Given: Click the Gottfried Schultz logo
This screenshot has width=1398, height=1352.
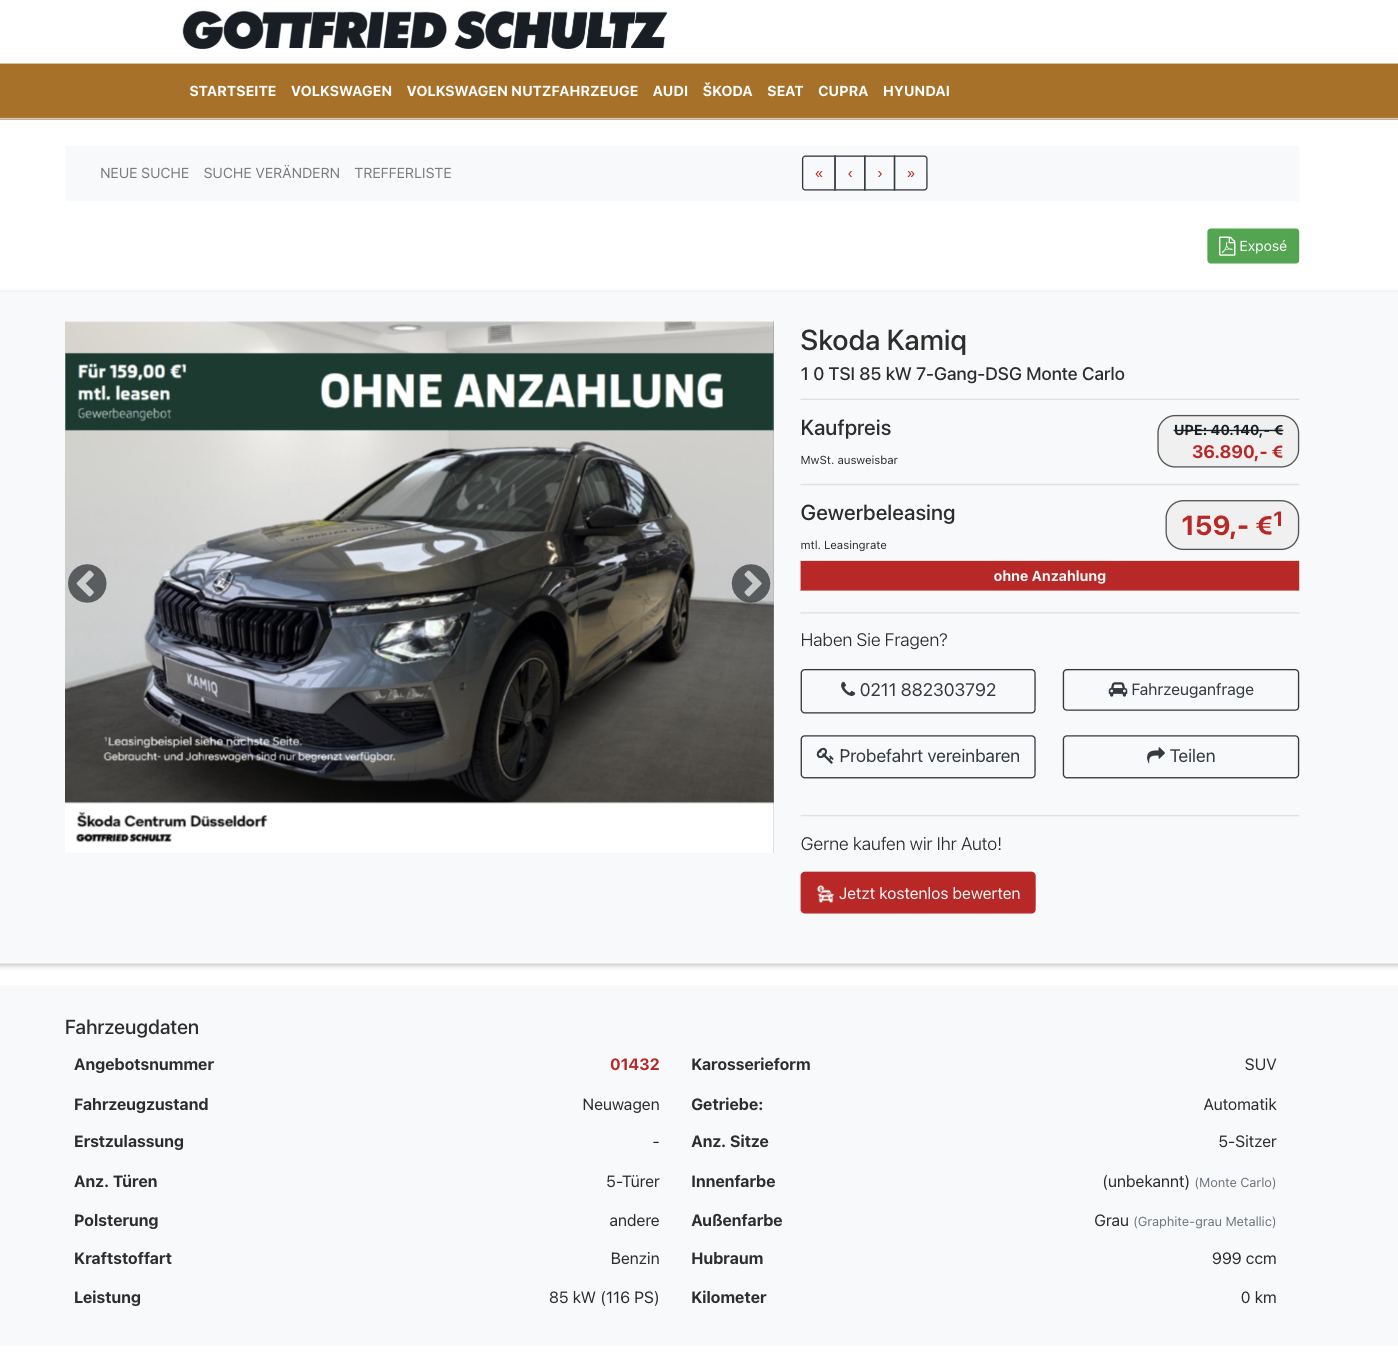Looking at the screenshot, I should pos(425,31).
